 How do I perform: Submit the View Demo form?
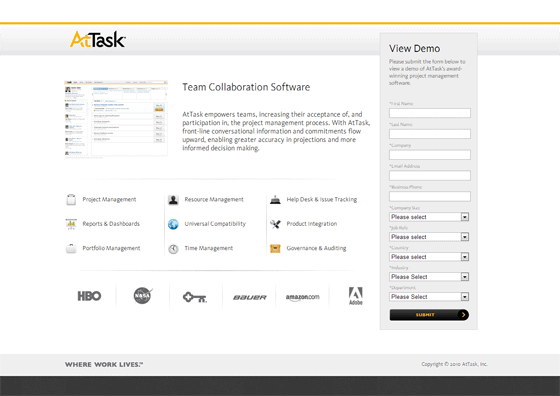pos(429,315)
